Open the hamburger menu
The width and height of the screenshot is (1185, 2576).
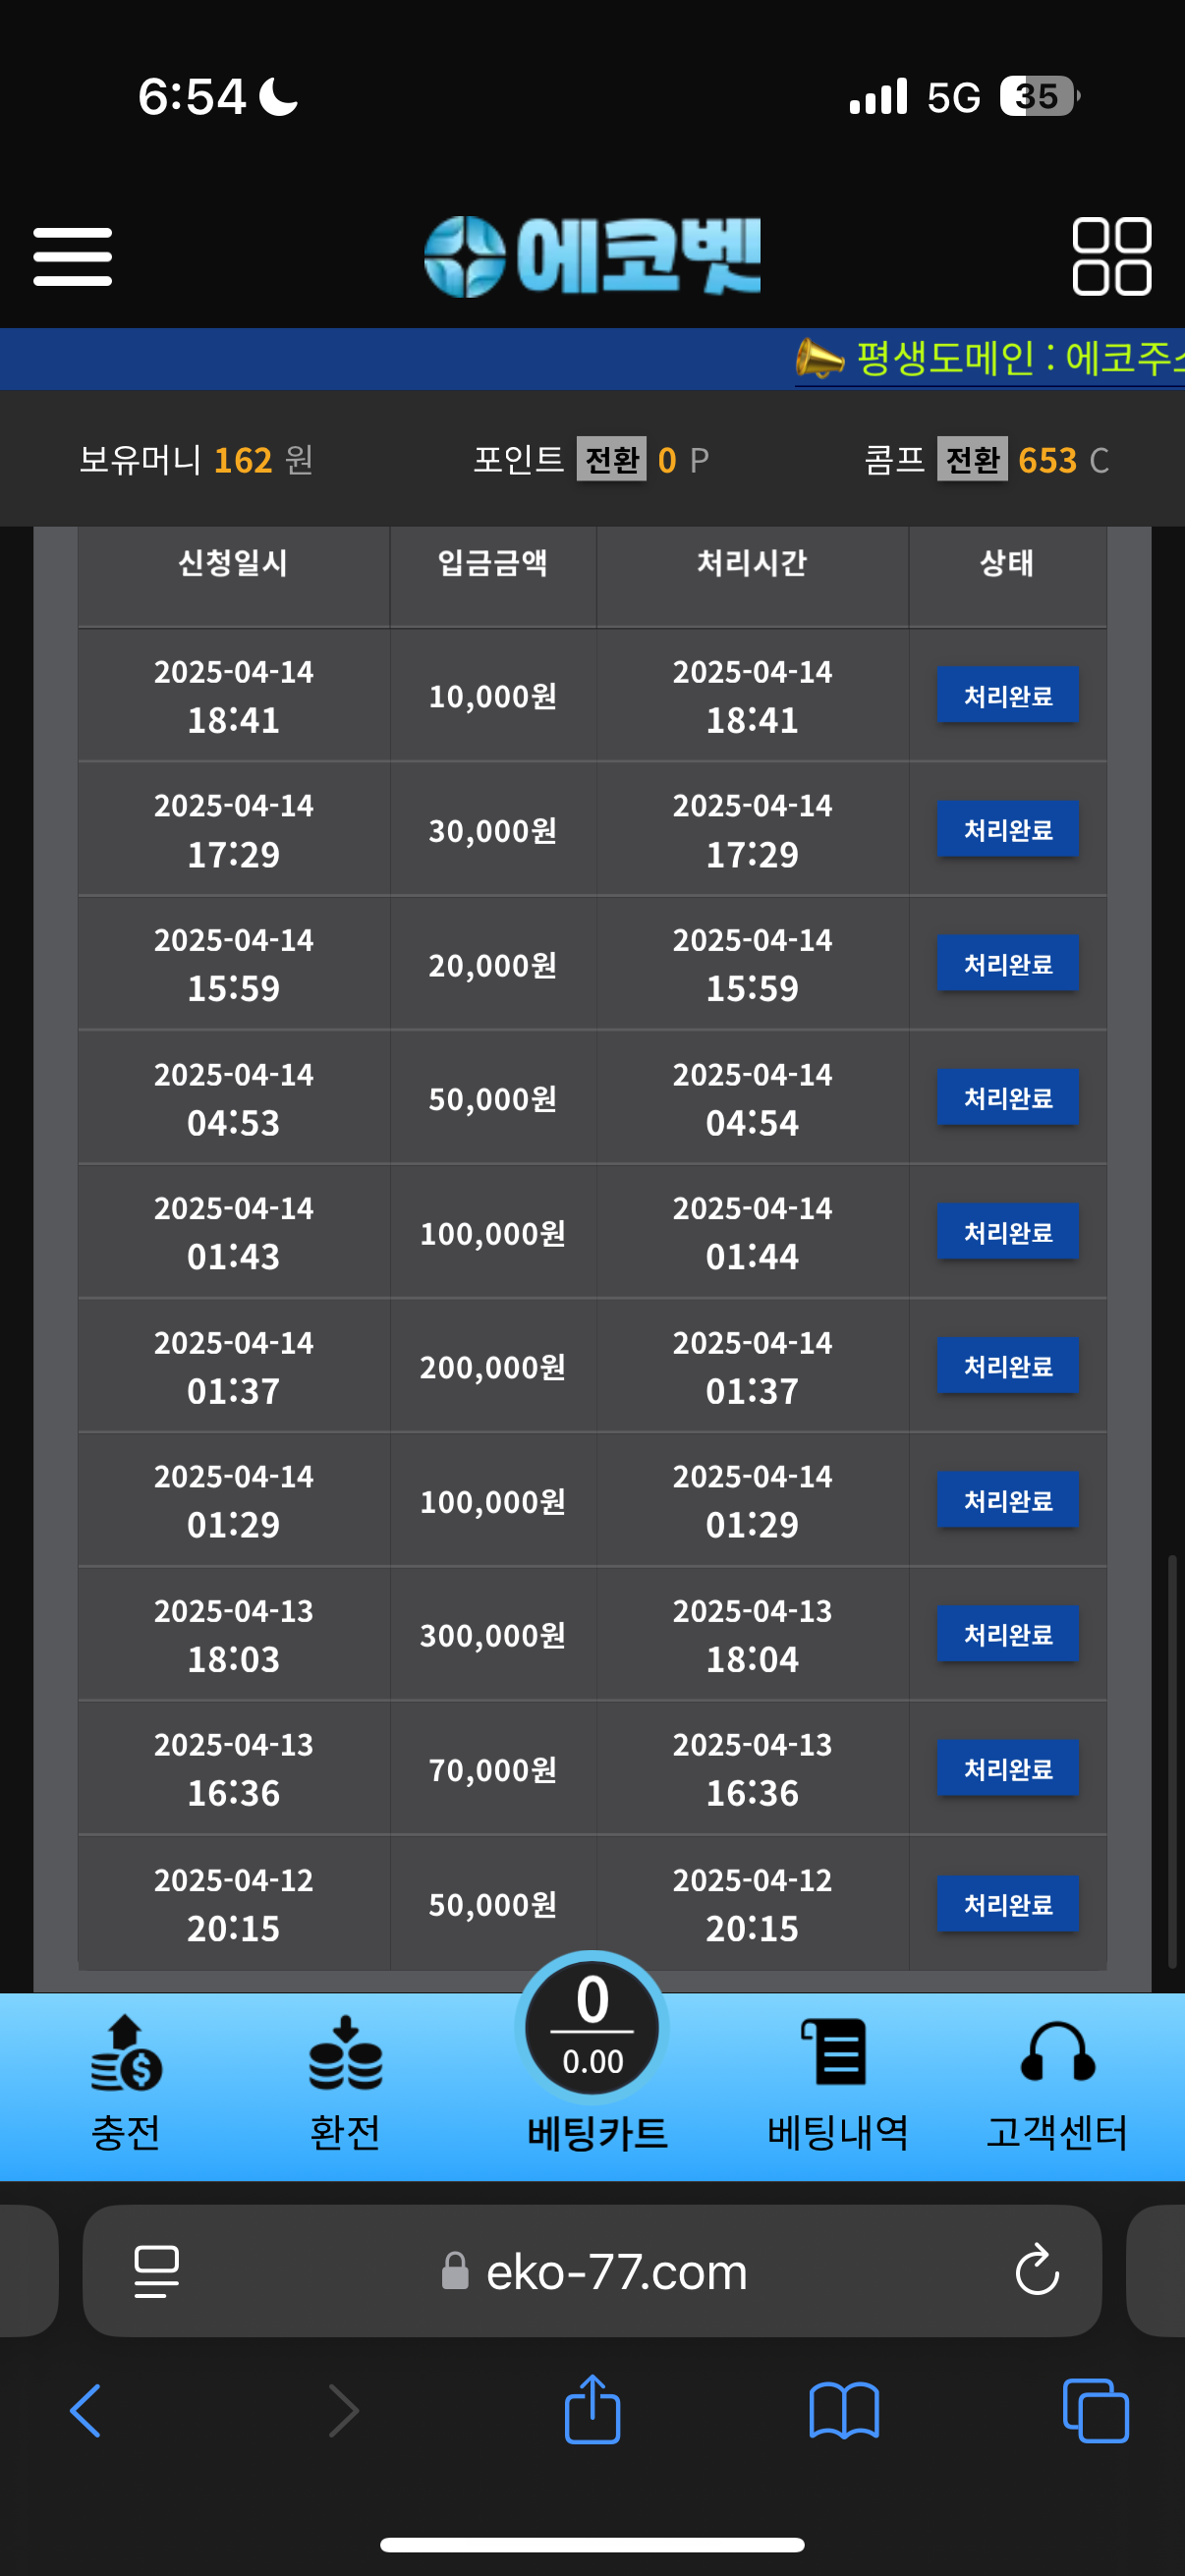point(72,256)
